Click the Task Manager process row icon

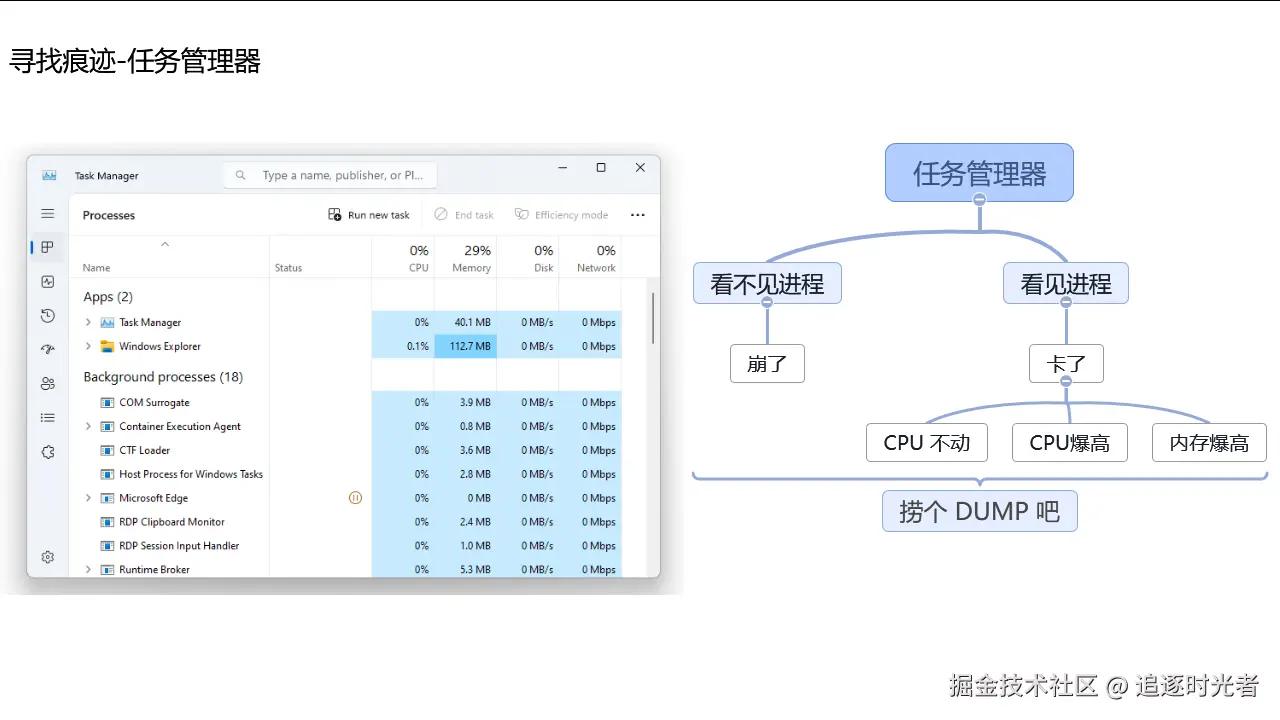tap(107, 322)
